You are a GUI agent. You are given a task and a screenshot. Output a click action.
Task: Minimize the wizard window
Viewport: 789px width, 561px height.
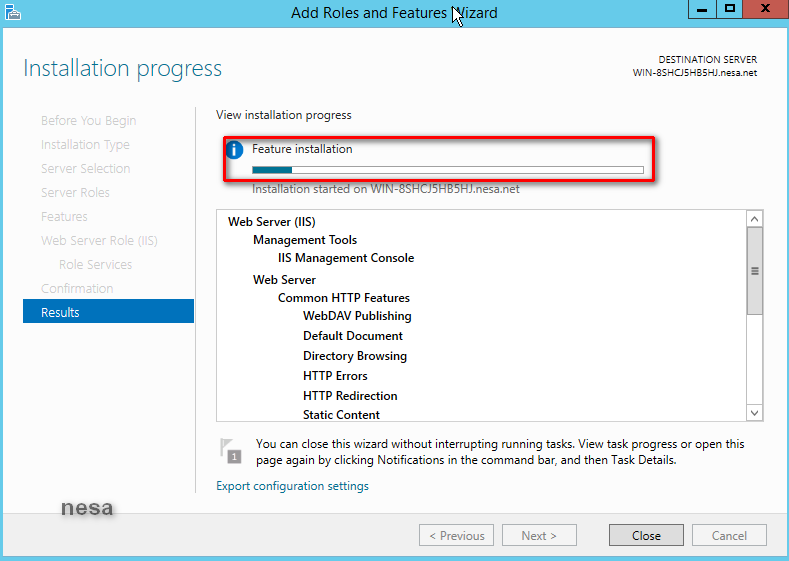click(702, 9)
